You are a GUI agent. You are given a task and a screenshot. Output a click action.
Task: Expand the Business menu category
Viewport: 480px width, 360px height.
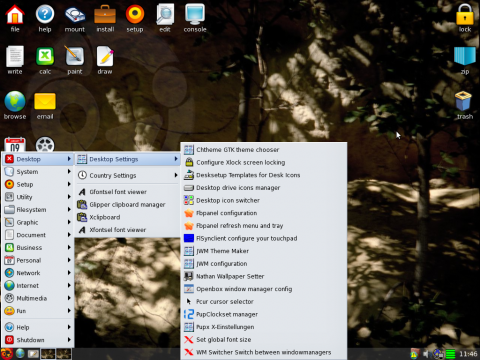pyautogui.click(x=38, y=248)
